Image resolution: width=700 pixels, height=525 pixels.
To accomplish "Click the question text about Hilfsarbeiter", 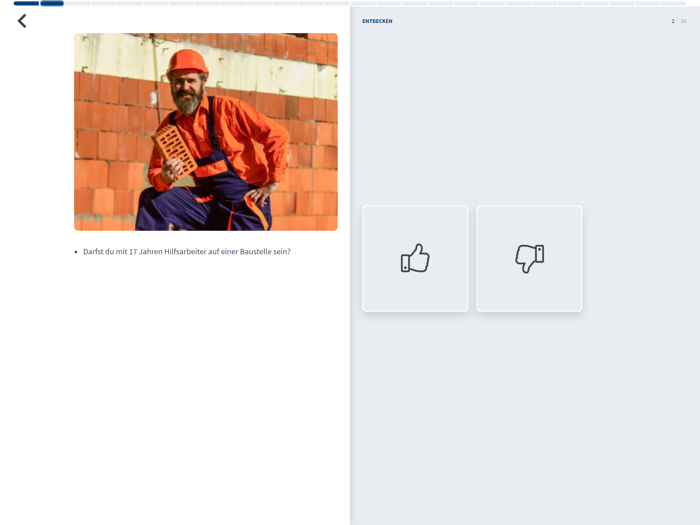I will click(187, 252).
